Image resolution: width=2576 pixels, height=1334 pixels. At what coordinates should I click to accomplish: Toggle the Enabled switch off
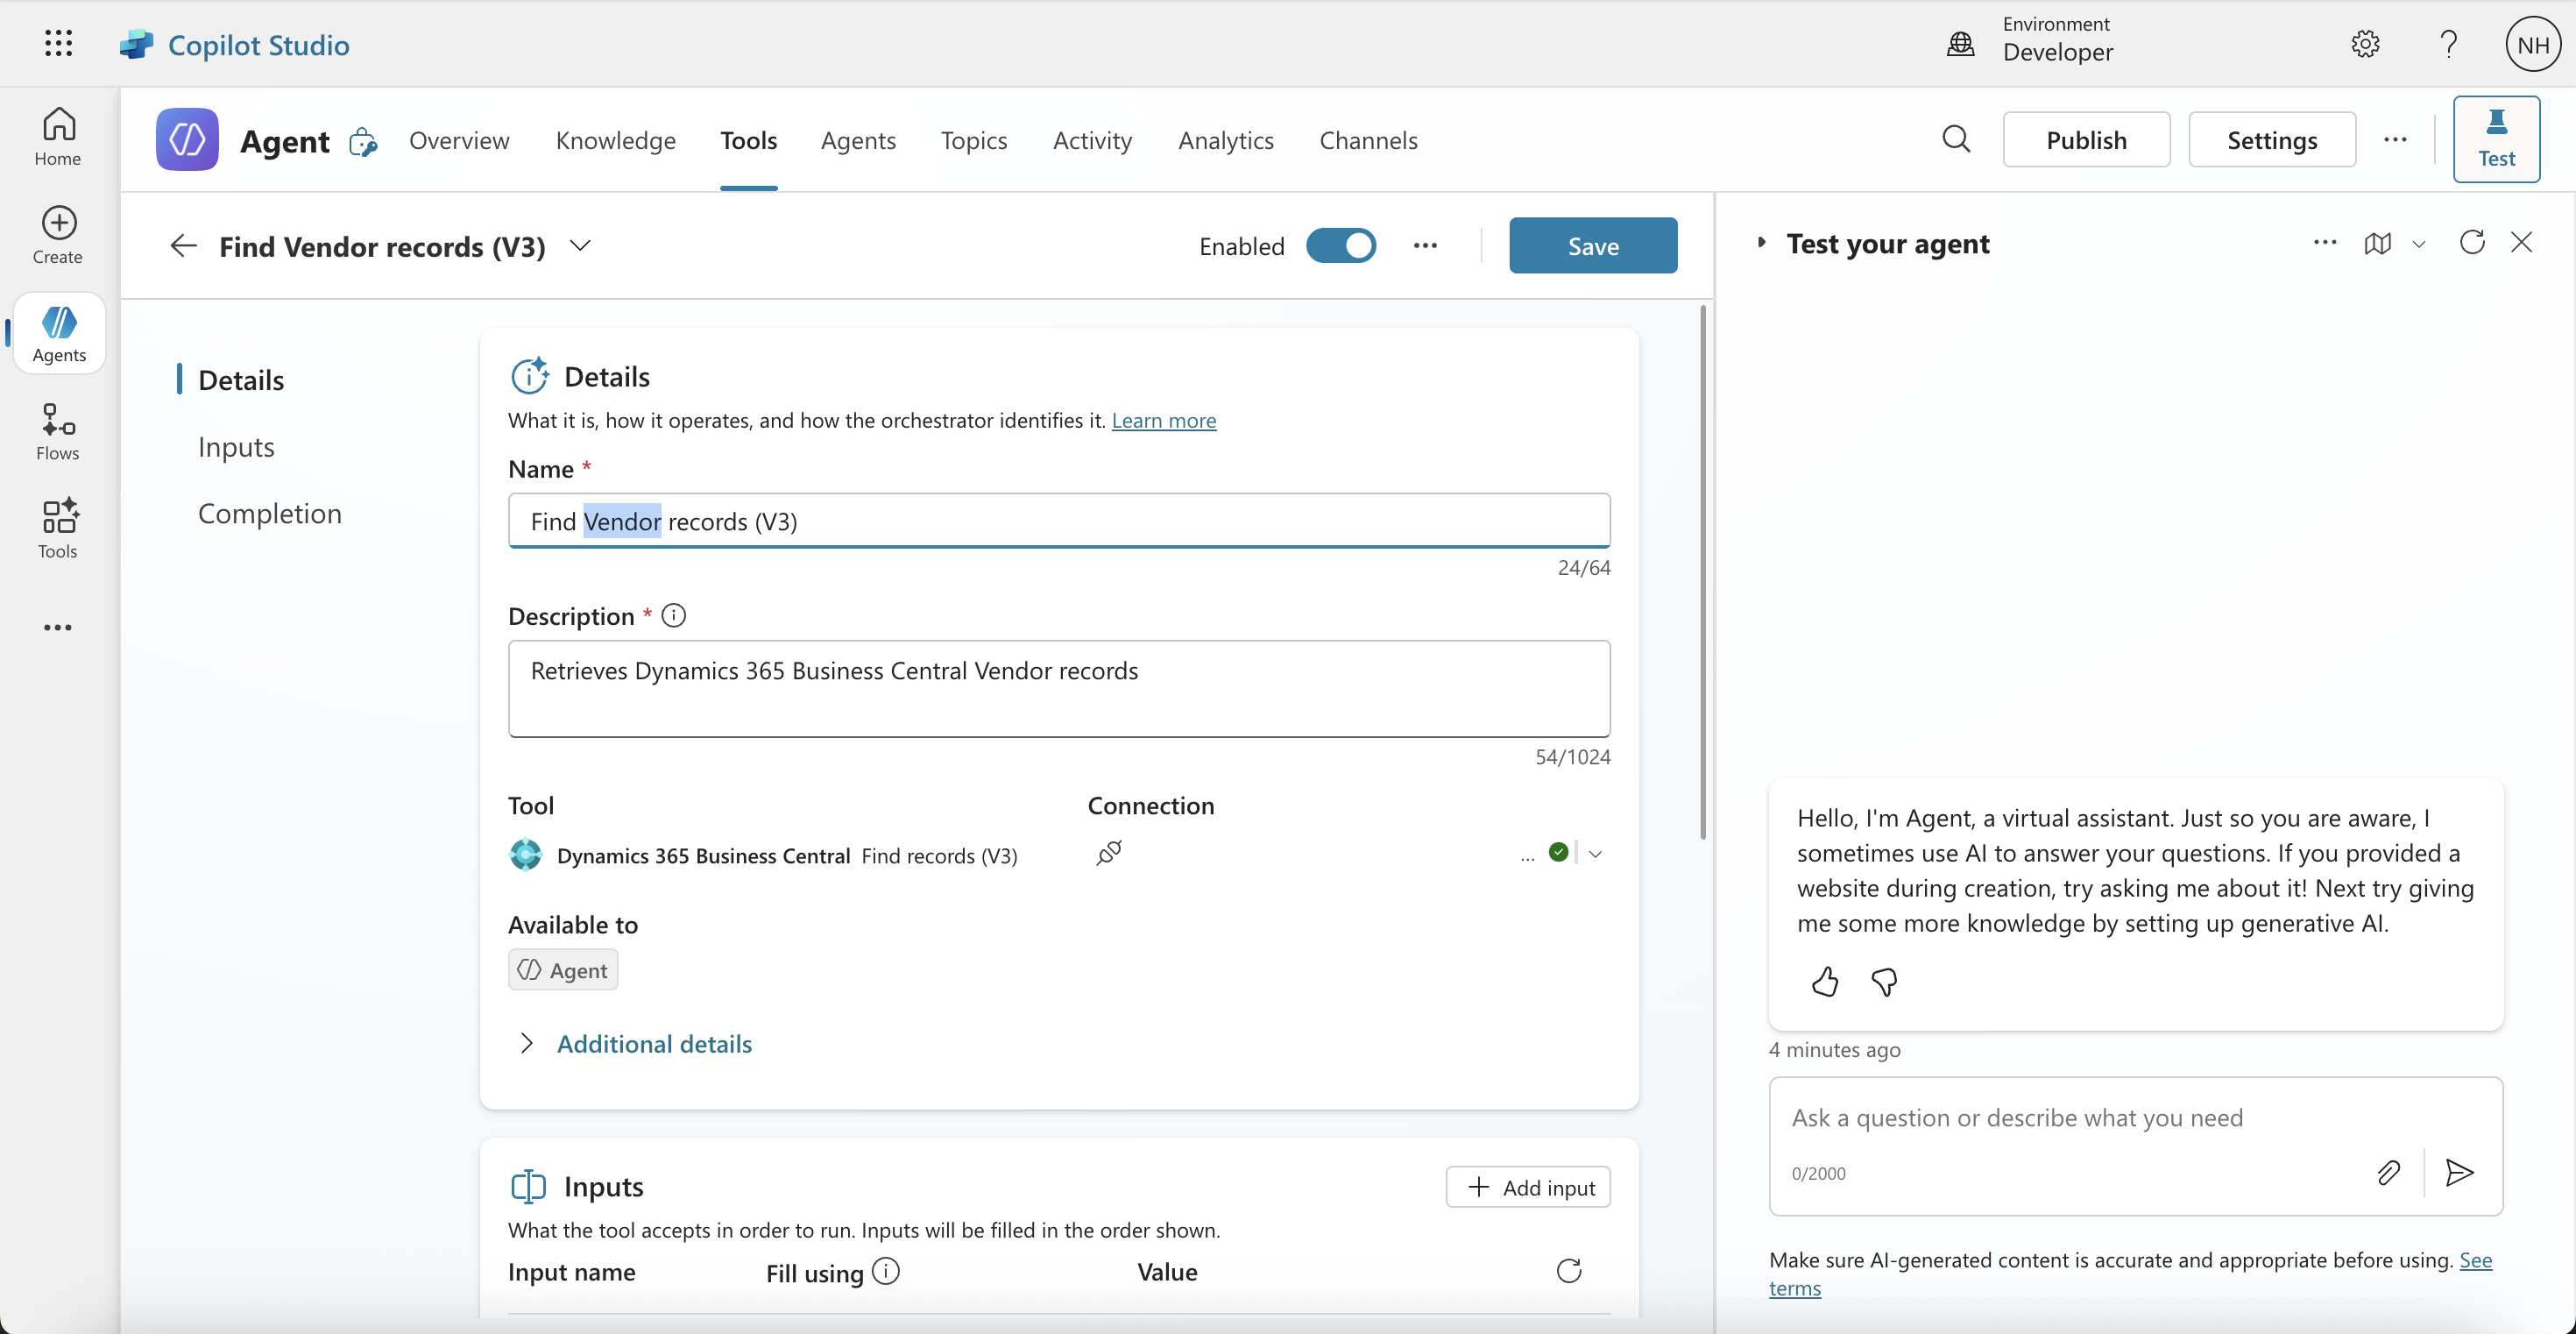coord(1341,246)
